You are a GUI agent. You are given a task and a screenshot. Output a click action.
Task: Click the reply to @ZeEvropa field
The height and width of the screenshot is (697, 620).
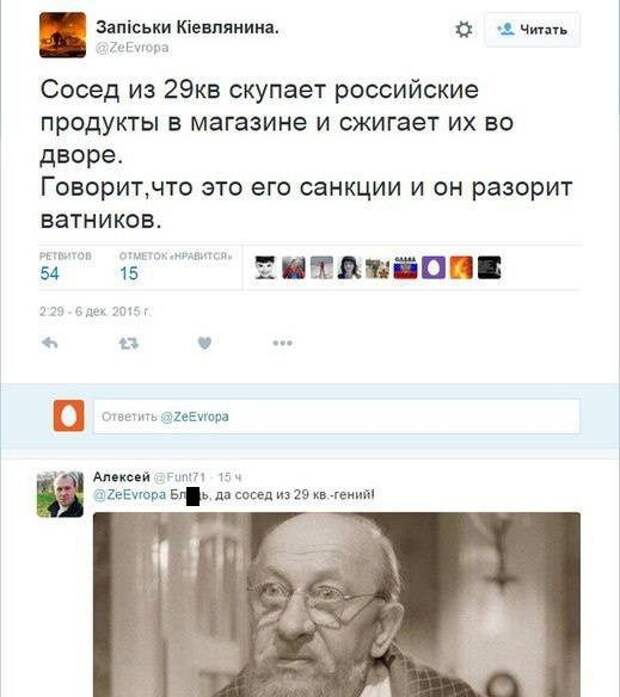point(336,417)
